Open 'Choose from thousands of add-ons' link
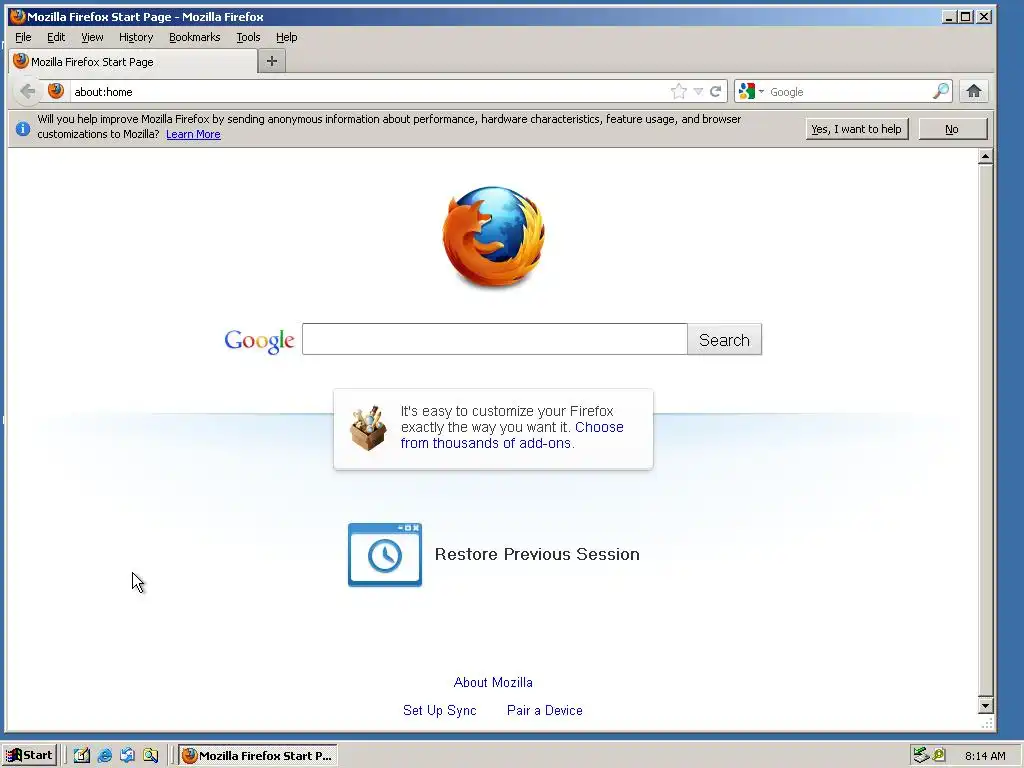 [512, 435]
